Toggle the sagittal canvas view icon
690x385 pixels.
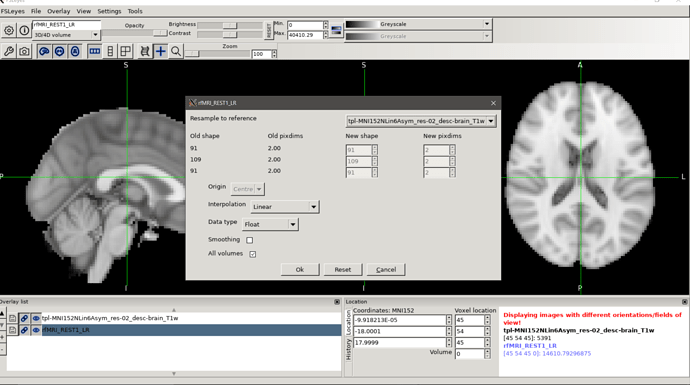click(44, 51)
